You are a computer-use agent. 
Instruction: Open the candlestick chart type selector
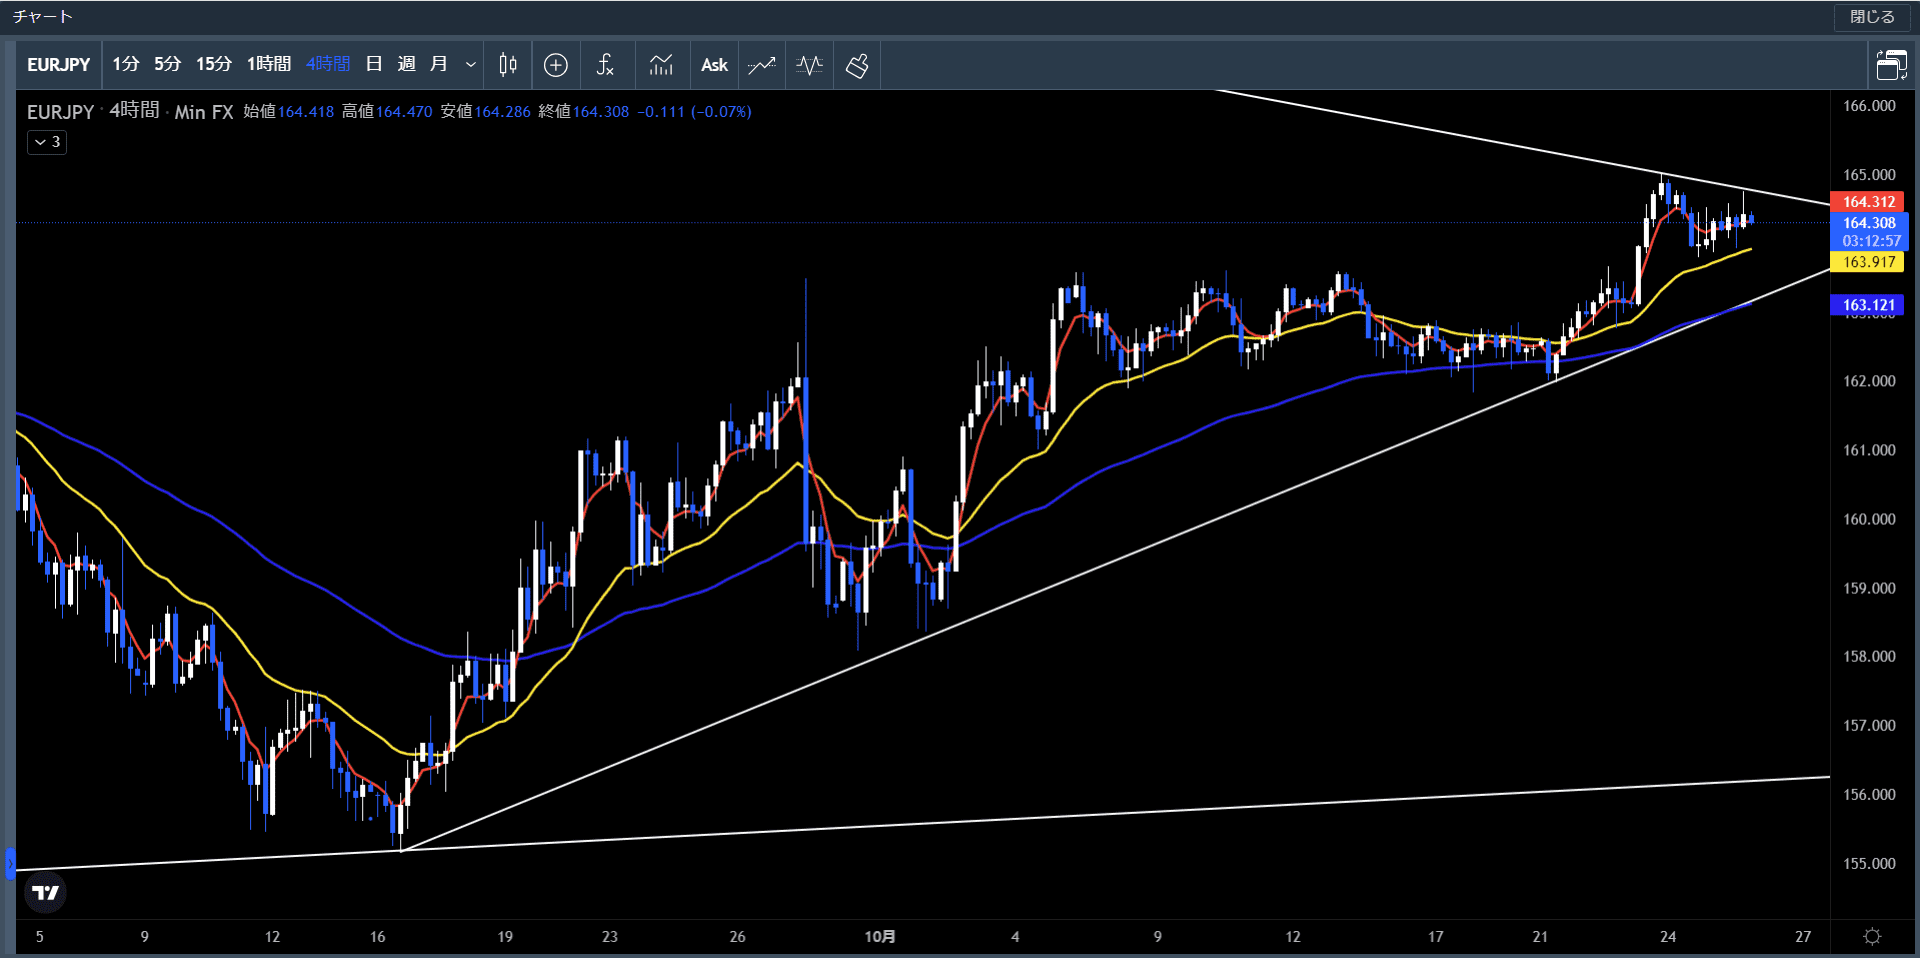tap(508, 65)
